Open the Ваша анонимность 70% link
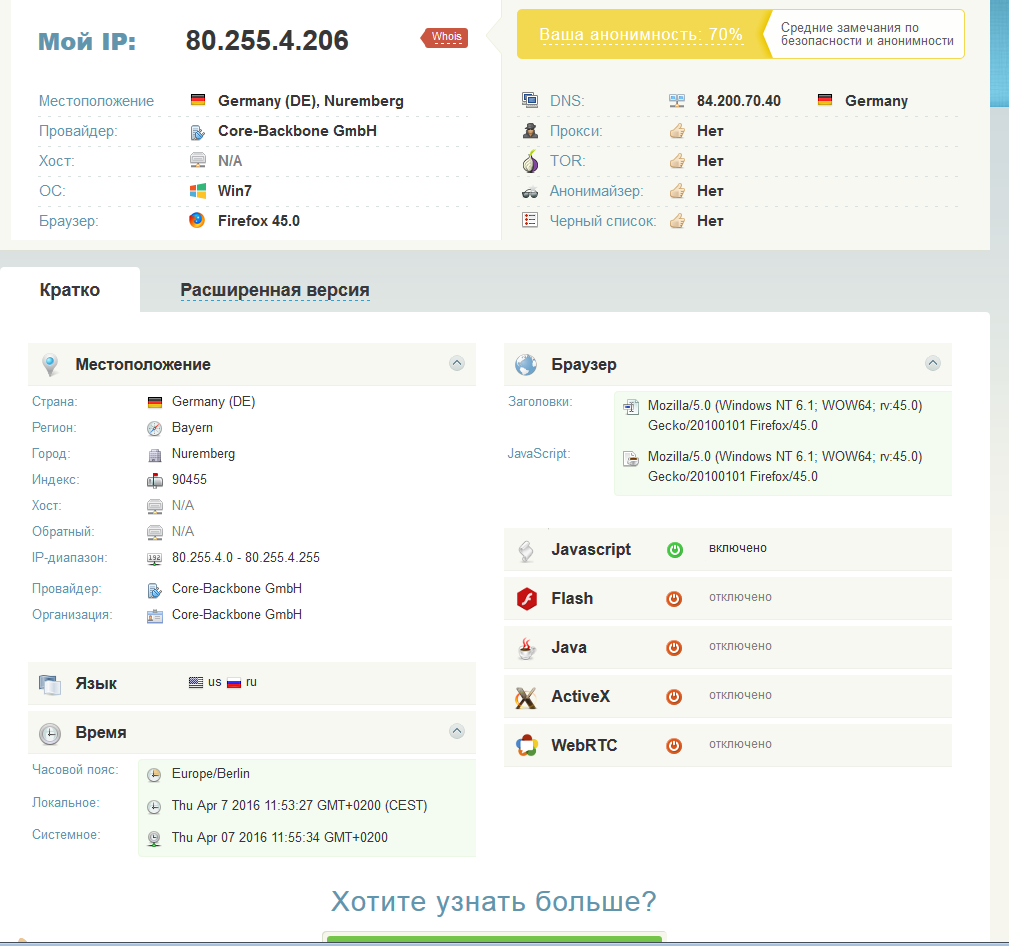This screenshot has height=946, width=1009. point(640,35)
